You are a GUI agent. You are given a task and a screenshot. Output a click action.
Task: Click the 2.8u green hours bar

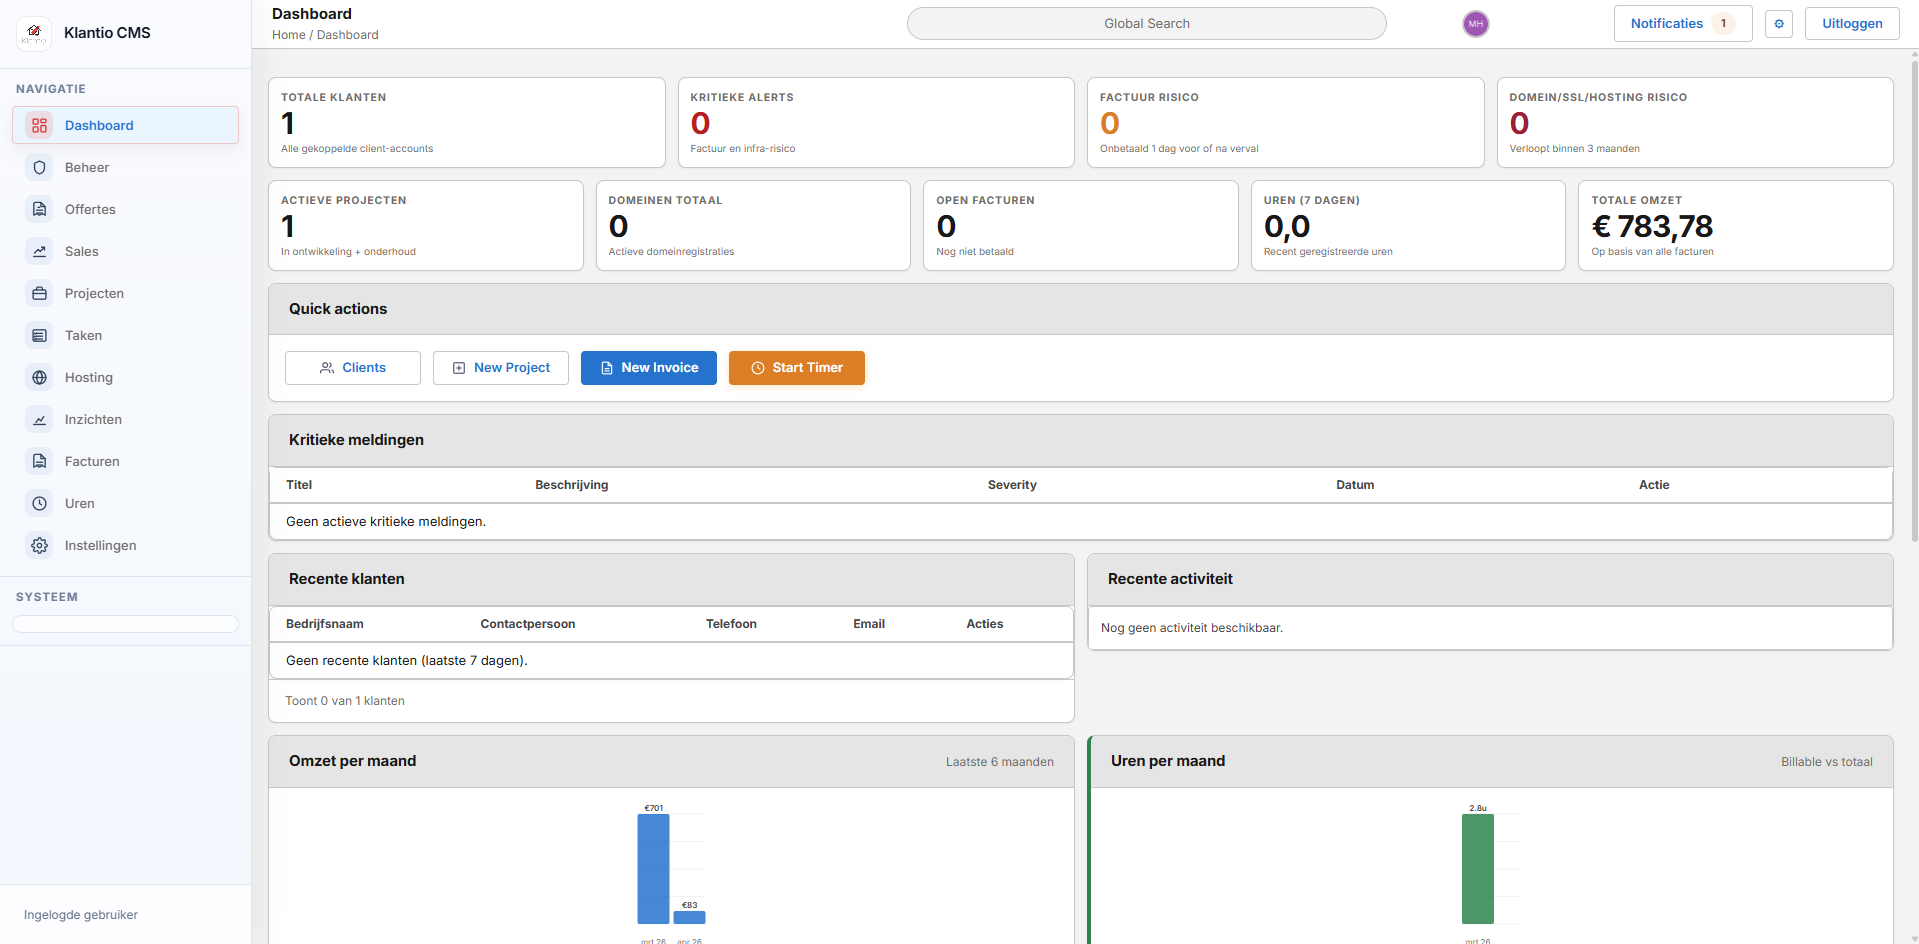tap(1478, 869)
